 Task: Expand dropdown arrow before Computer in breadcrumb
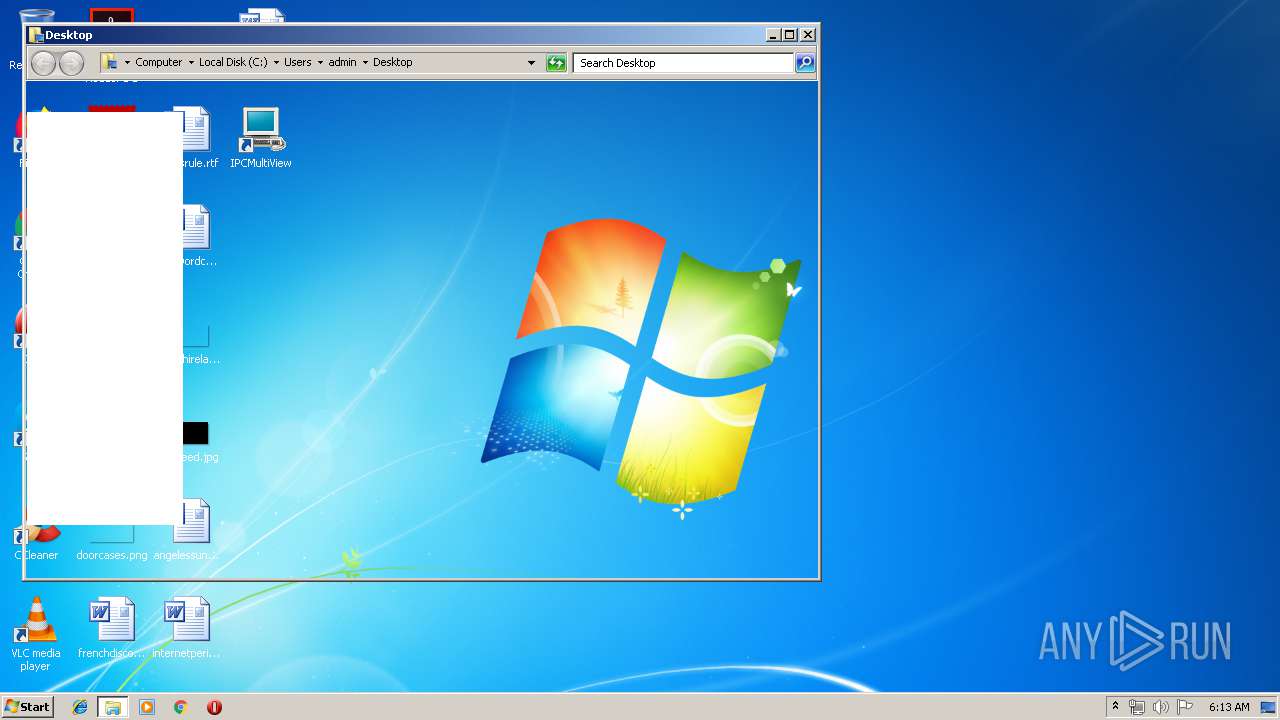(127, 62)
